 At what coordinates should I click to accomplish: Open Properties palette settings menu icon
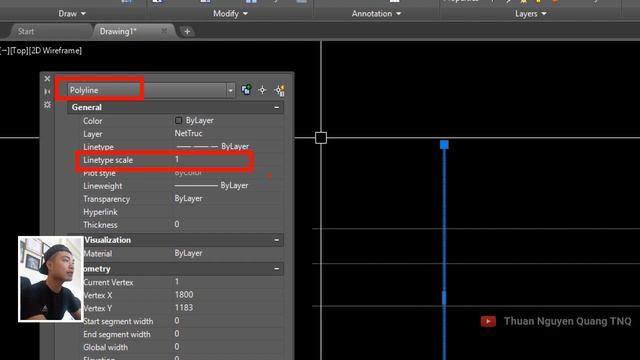click(x=47, y=105)
